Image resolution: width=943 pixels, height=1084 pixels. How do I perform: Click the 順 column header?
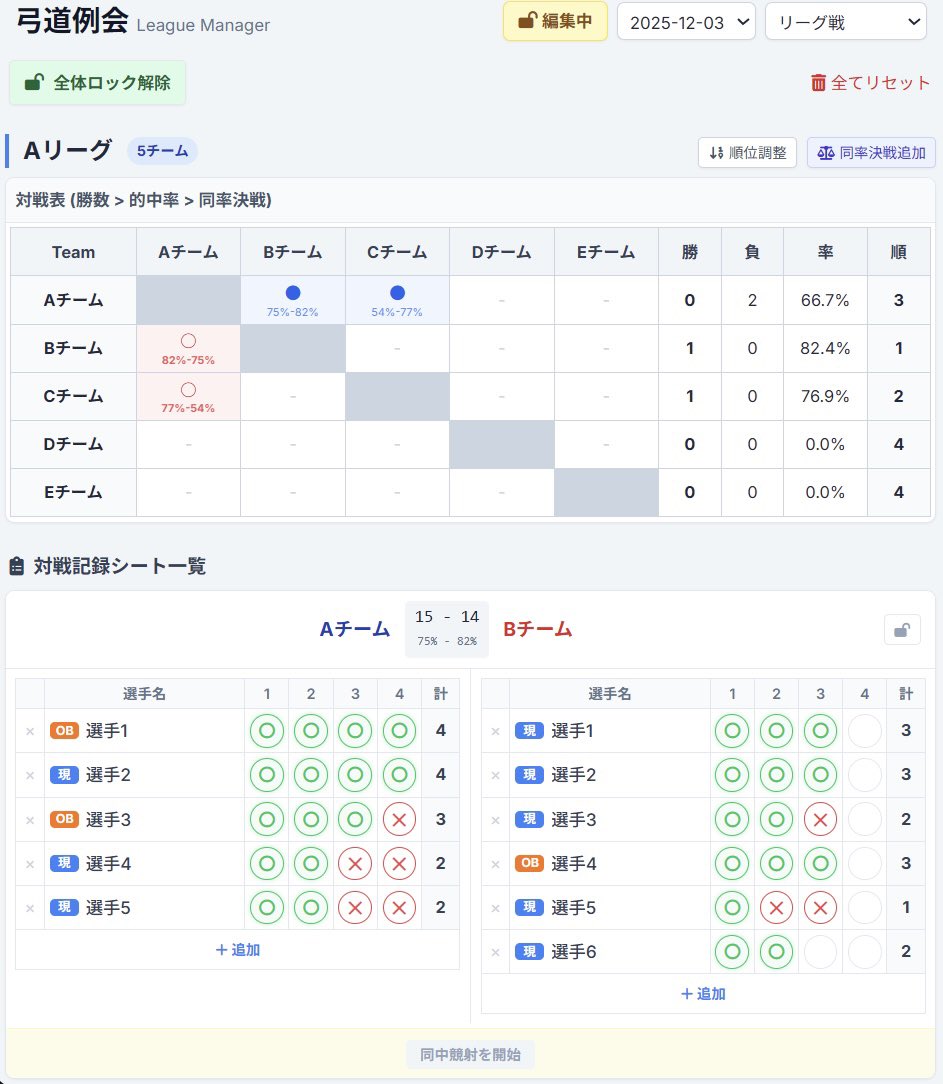tap(899, 252)
